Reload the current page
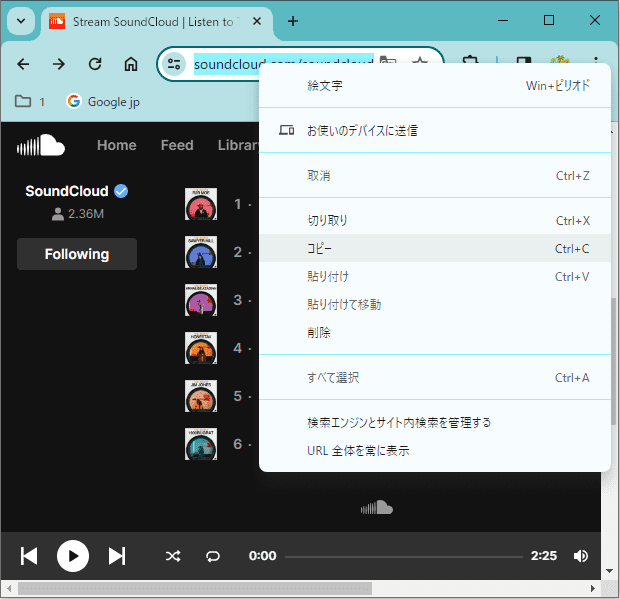Image resolution: width=620 pixels, height=599 pixels. pyautogui.click(x=95, y=64)
